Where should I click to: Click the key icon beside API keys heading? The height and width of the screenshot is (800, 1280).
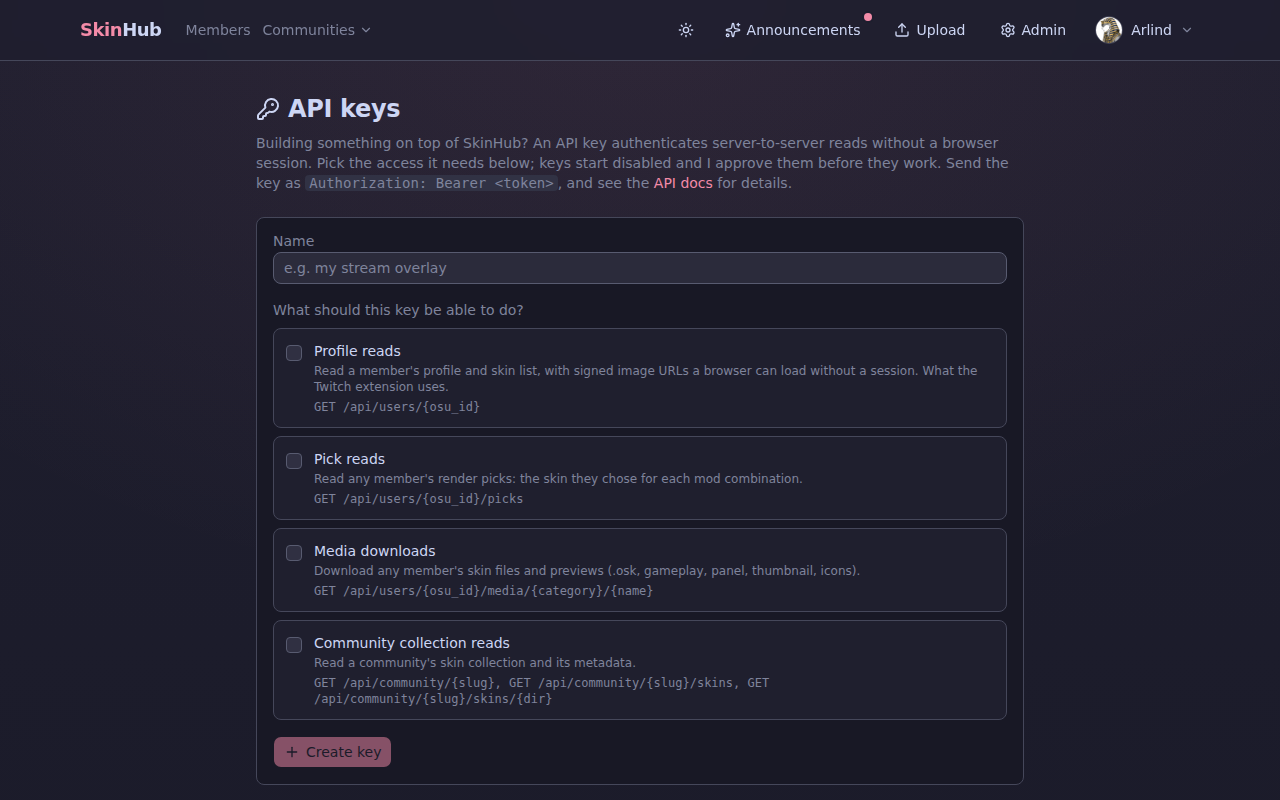point(268,109)
